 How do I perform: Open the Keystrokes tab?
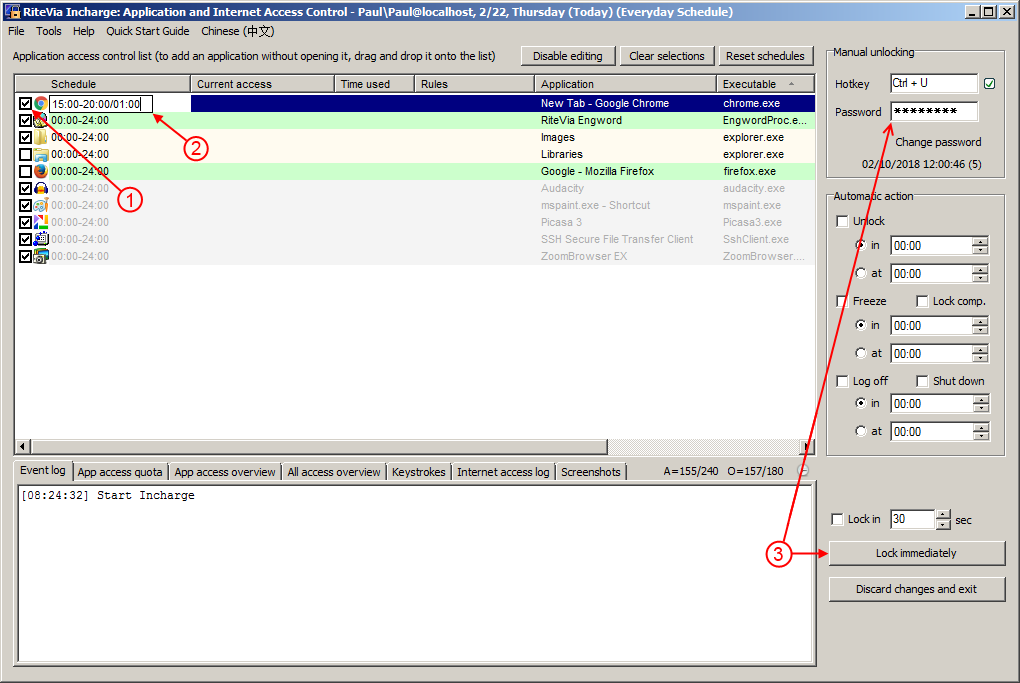419,472
